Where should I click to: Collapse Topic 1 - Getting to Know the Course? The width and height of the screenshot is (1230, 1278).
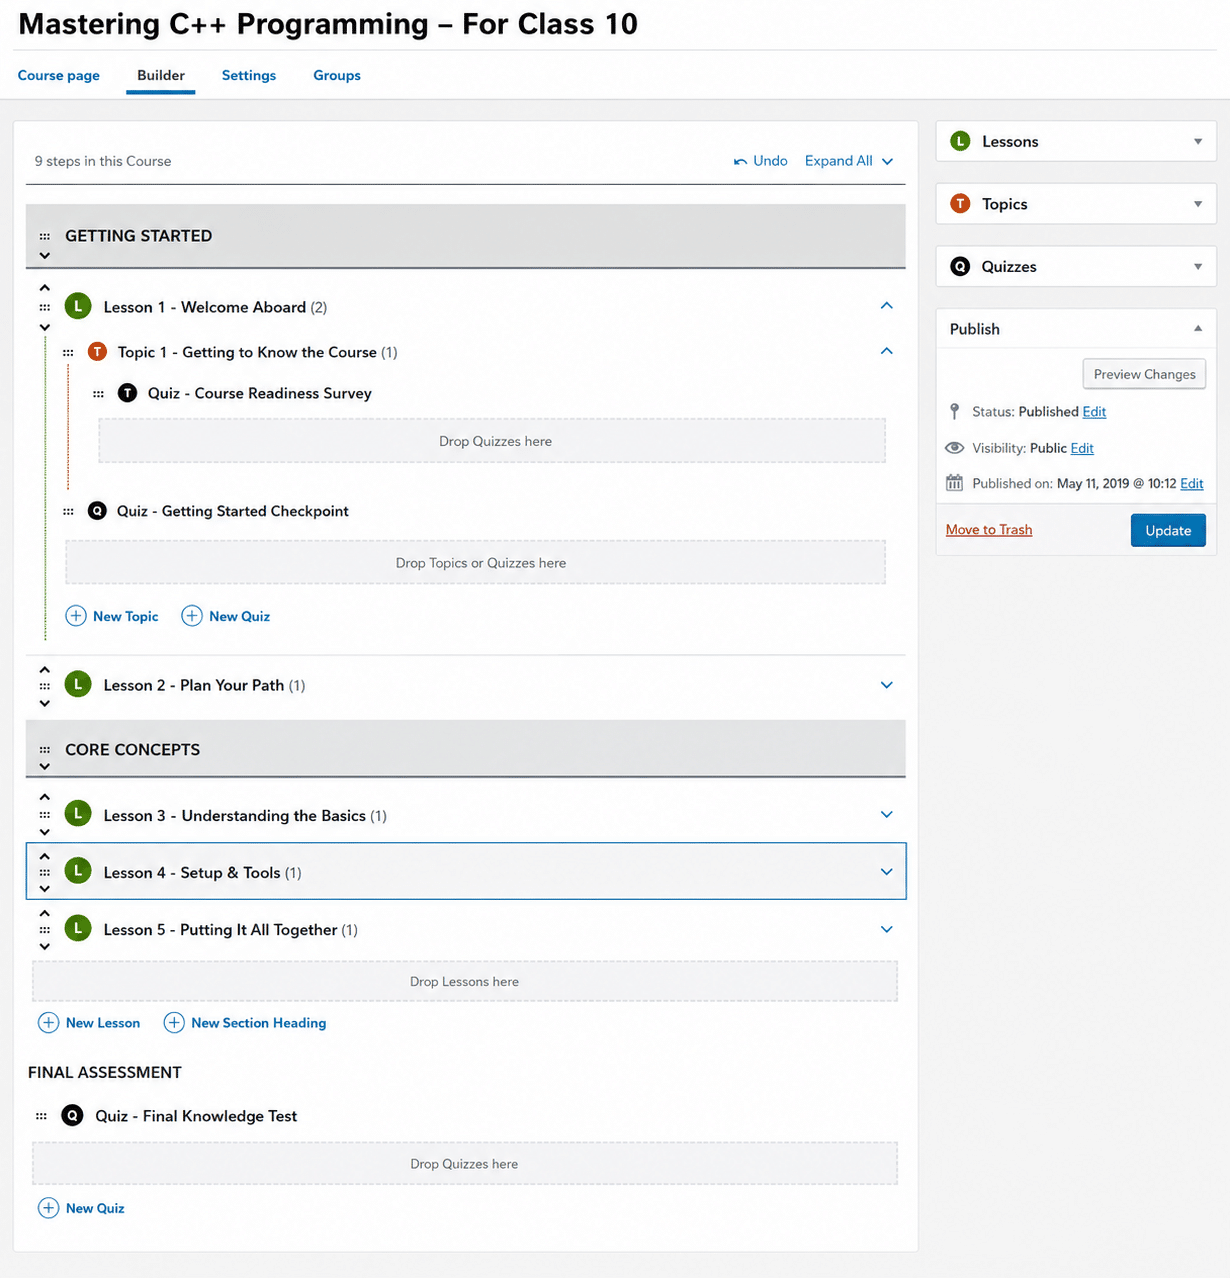(886, 351)
